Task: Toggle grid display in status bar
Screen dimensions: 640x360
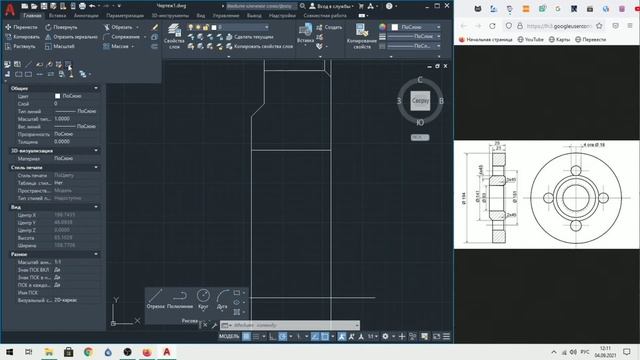Action: 246,337
